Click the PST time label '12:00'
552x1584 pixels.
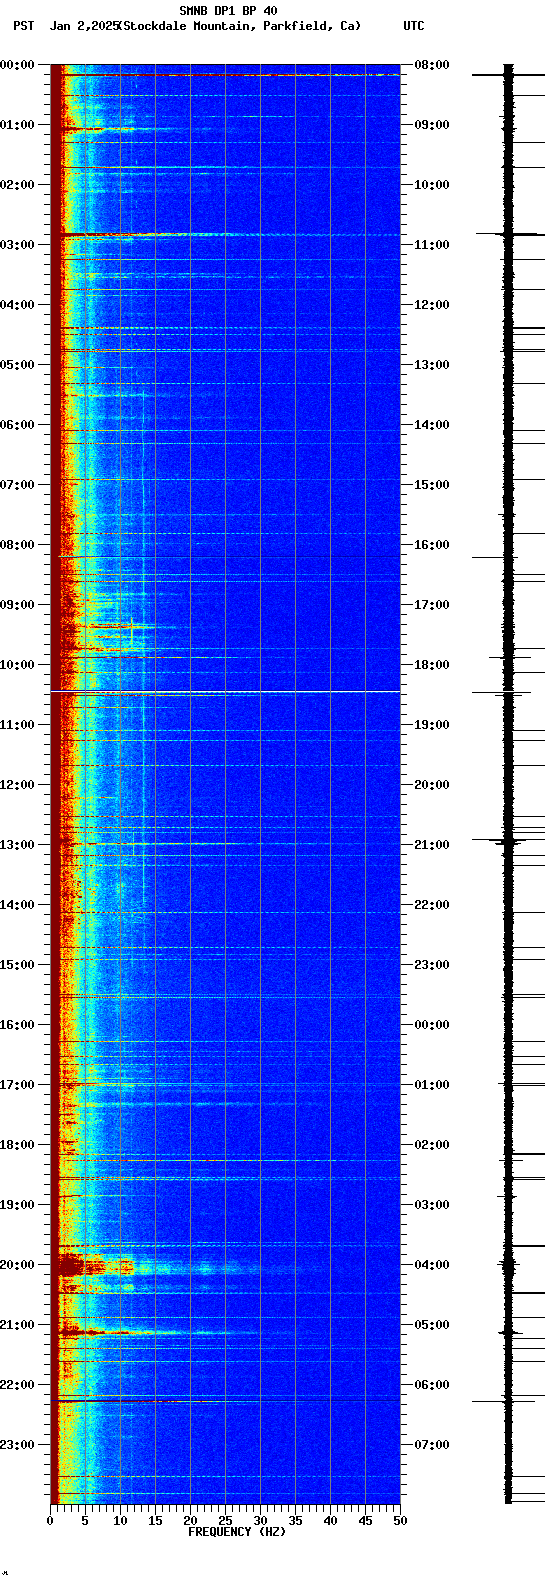18,785
